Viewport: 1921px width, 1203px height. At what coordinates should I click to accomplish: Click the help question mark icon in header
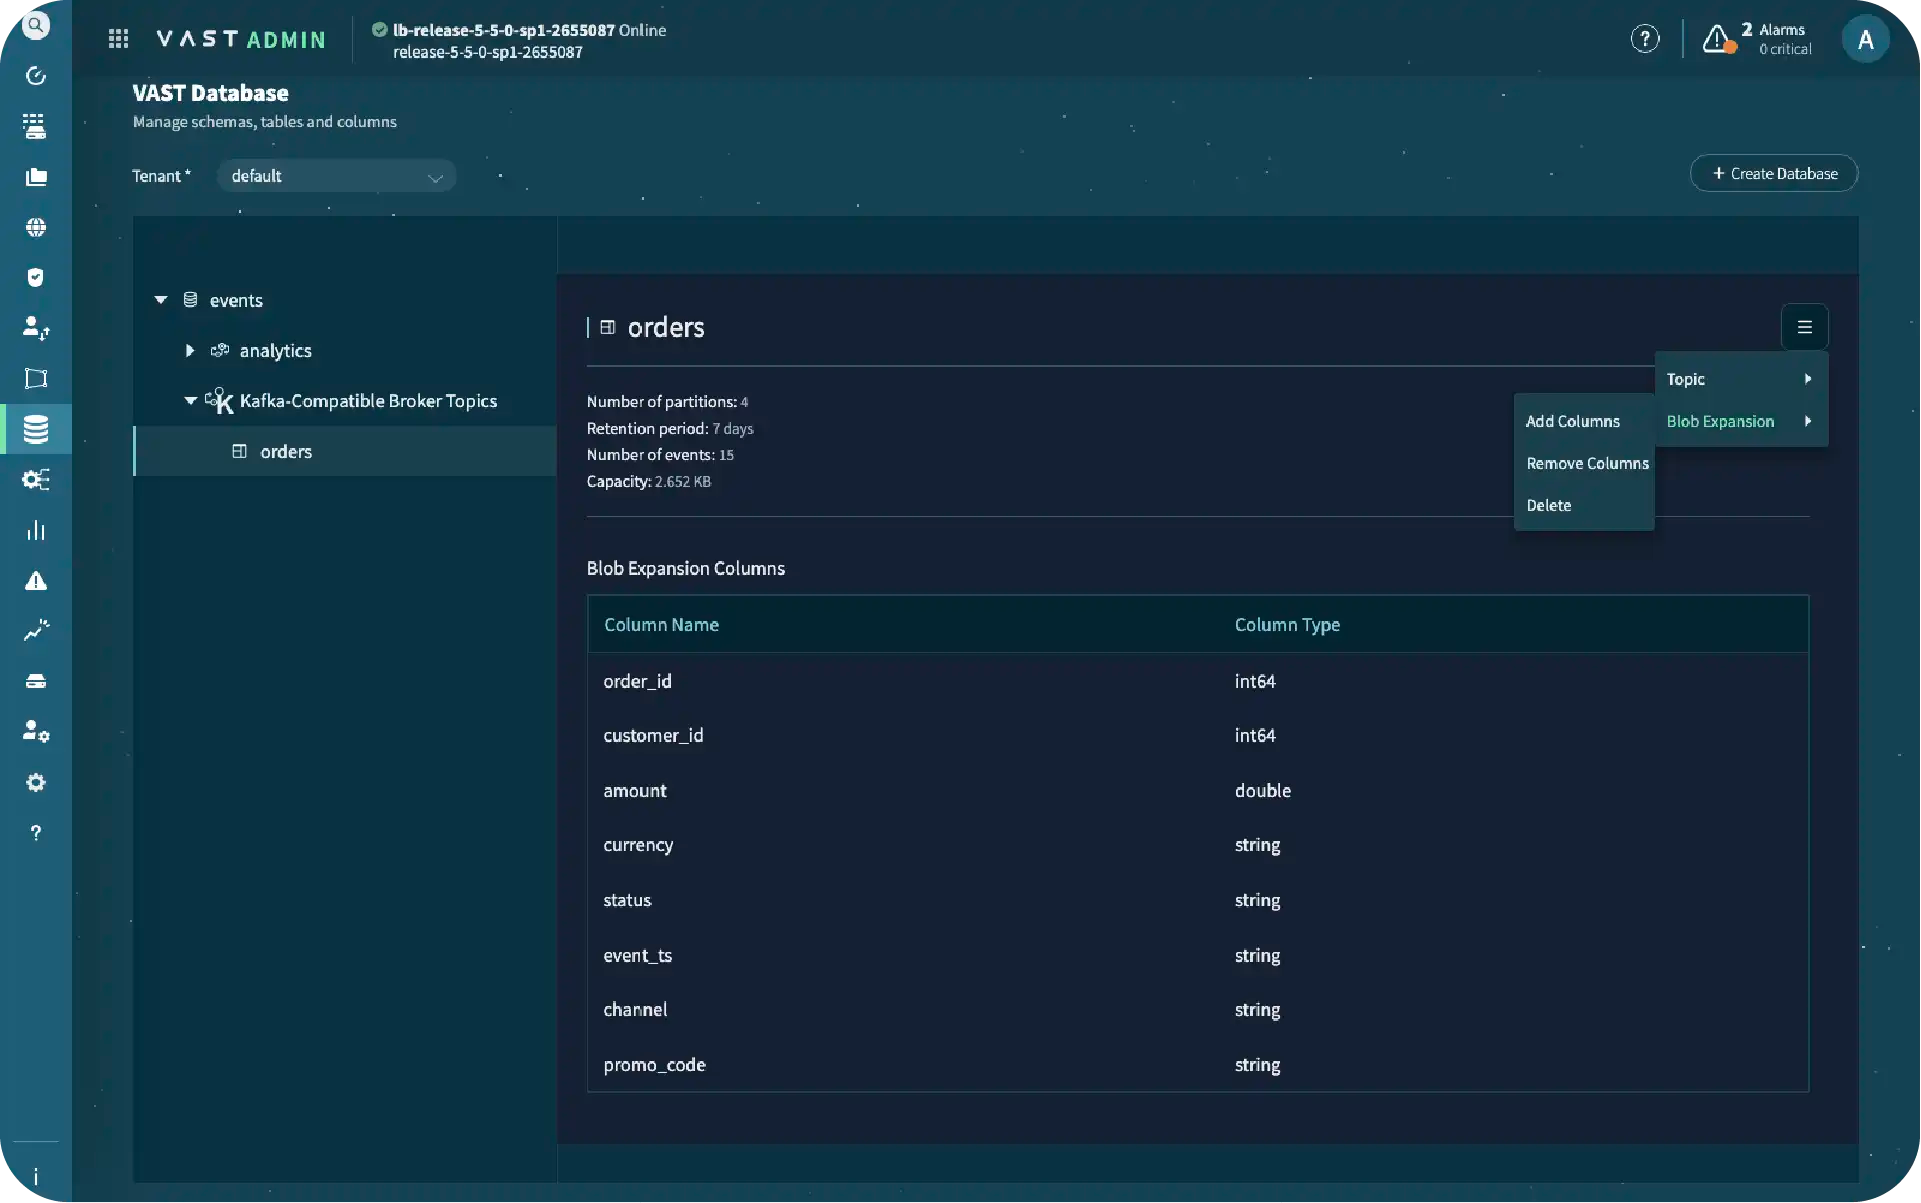1645,39
